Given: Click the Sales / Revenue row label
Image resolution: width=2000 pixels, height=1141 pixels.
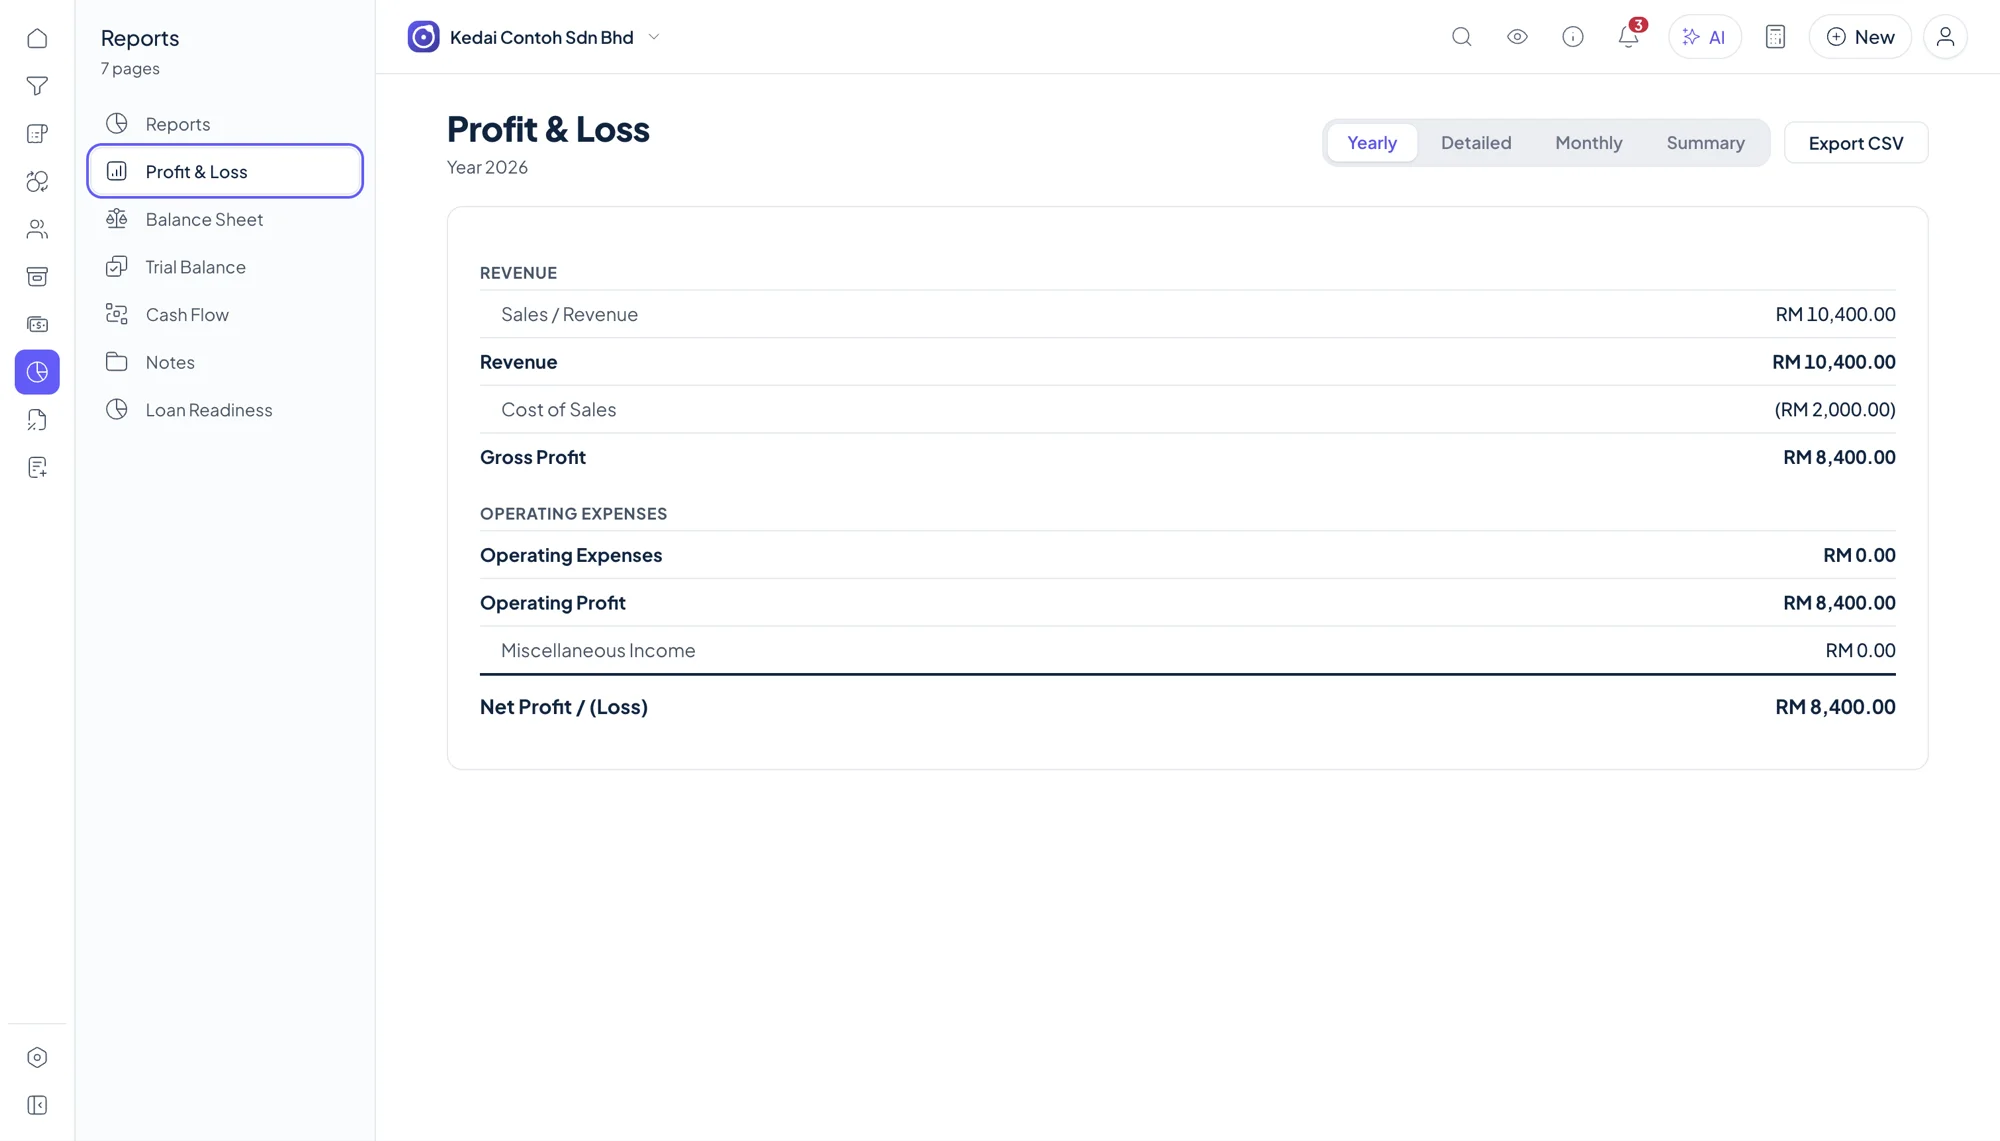Looking at the screenshot, I should [569, 314].
